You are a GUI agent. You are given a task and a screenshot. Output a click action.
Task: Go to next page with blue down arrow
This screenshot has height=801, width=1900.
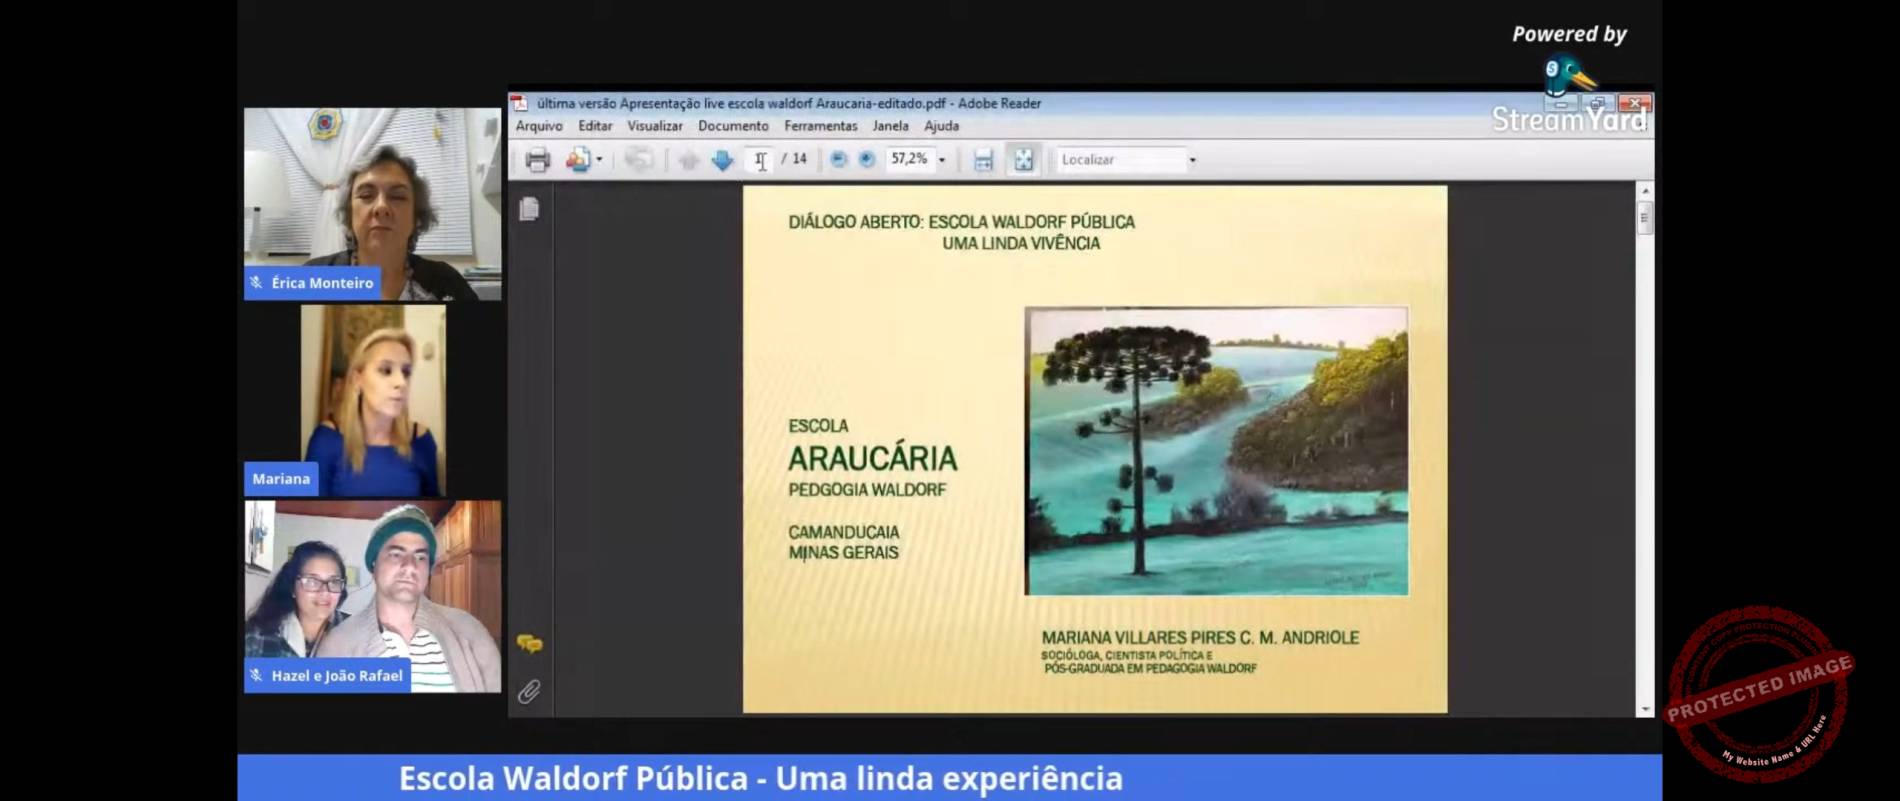click(x=722, y=160)
